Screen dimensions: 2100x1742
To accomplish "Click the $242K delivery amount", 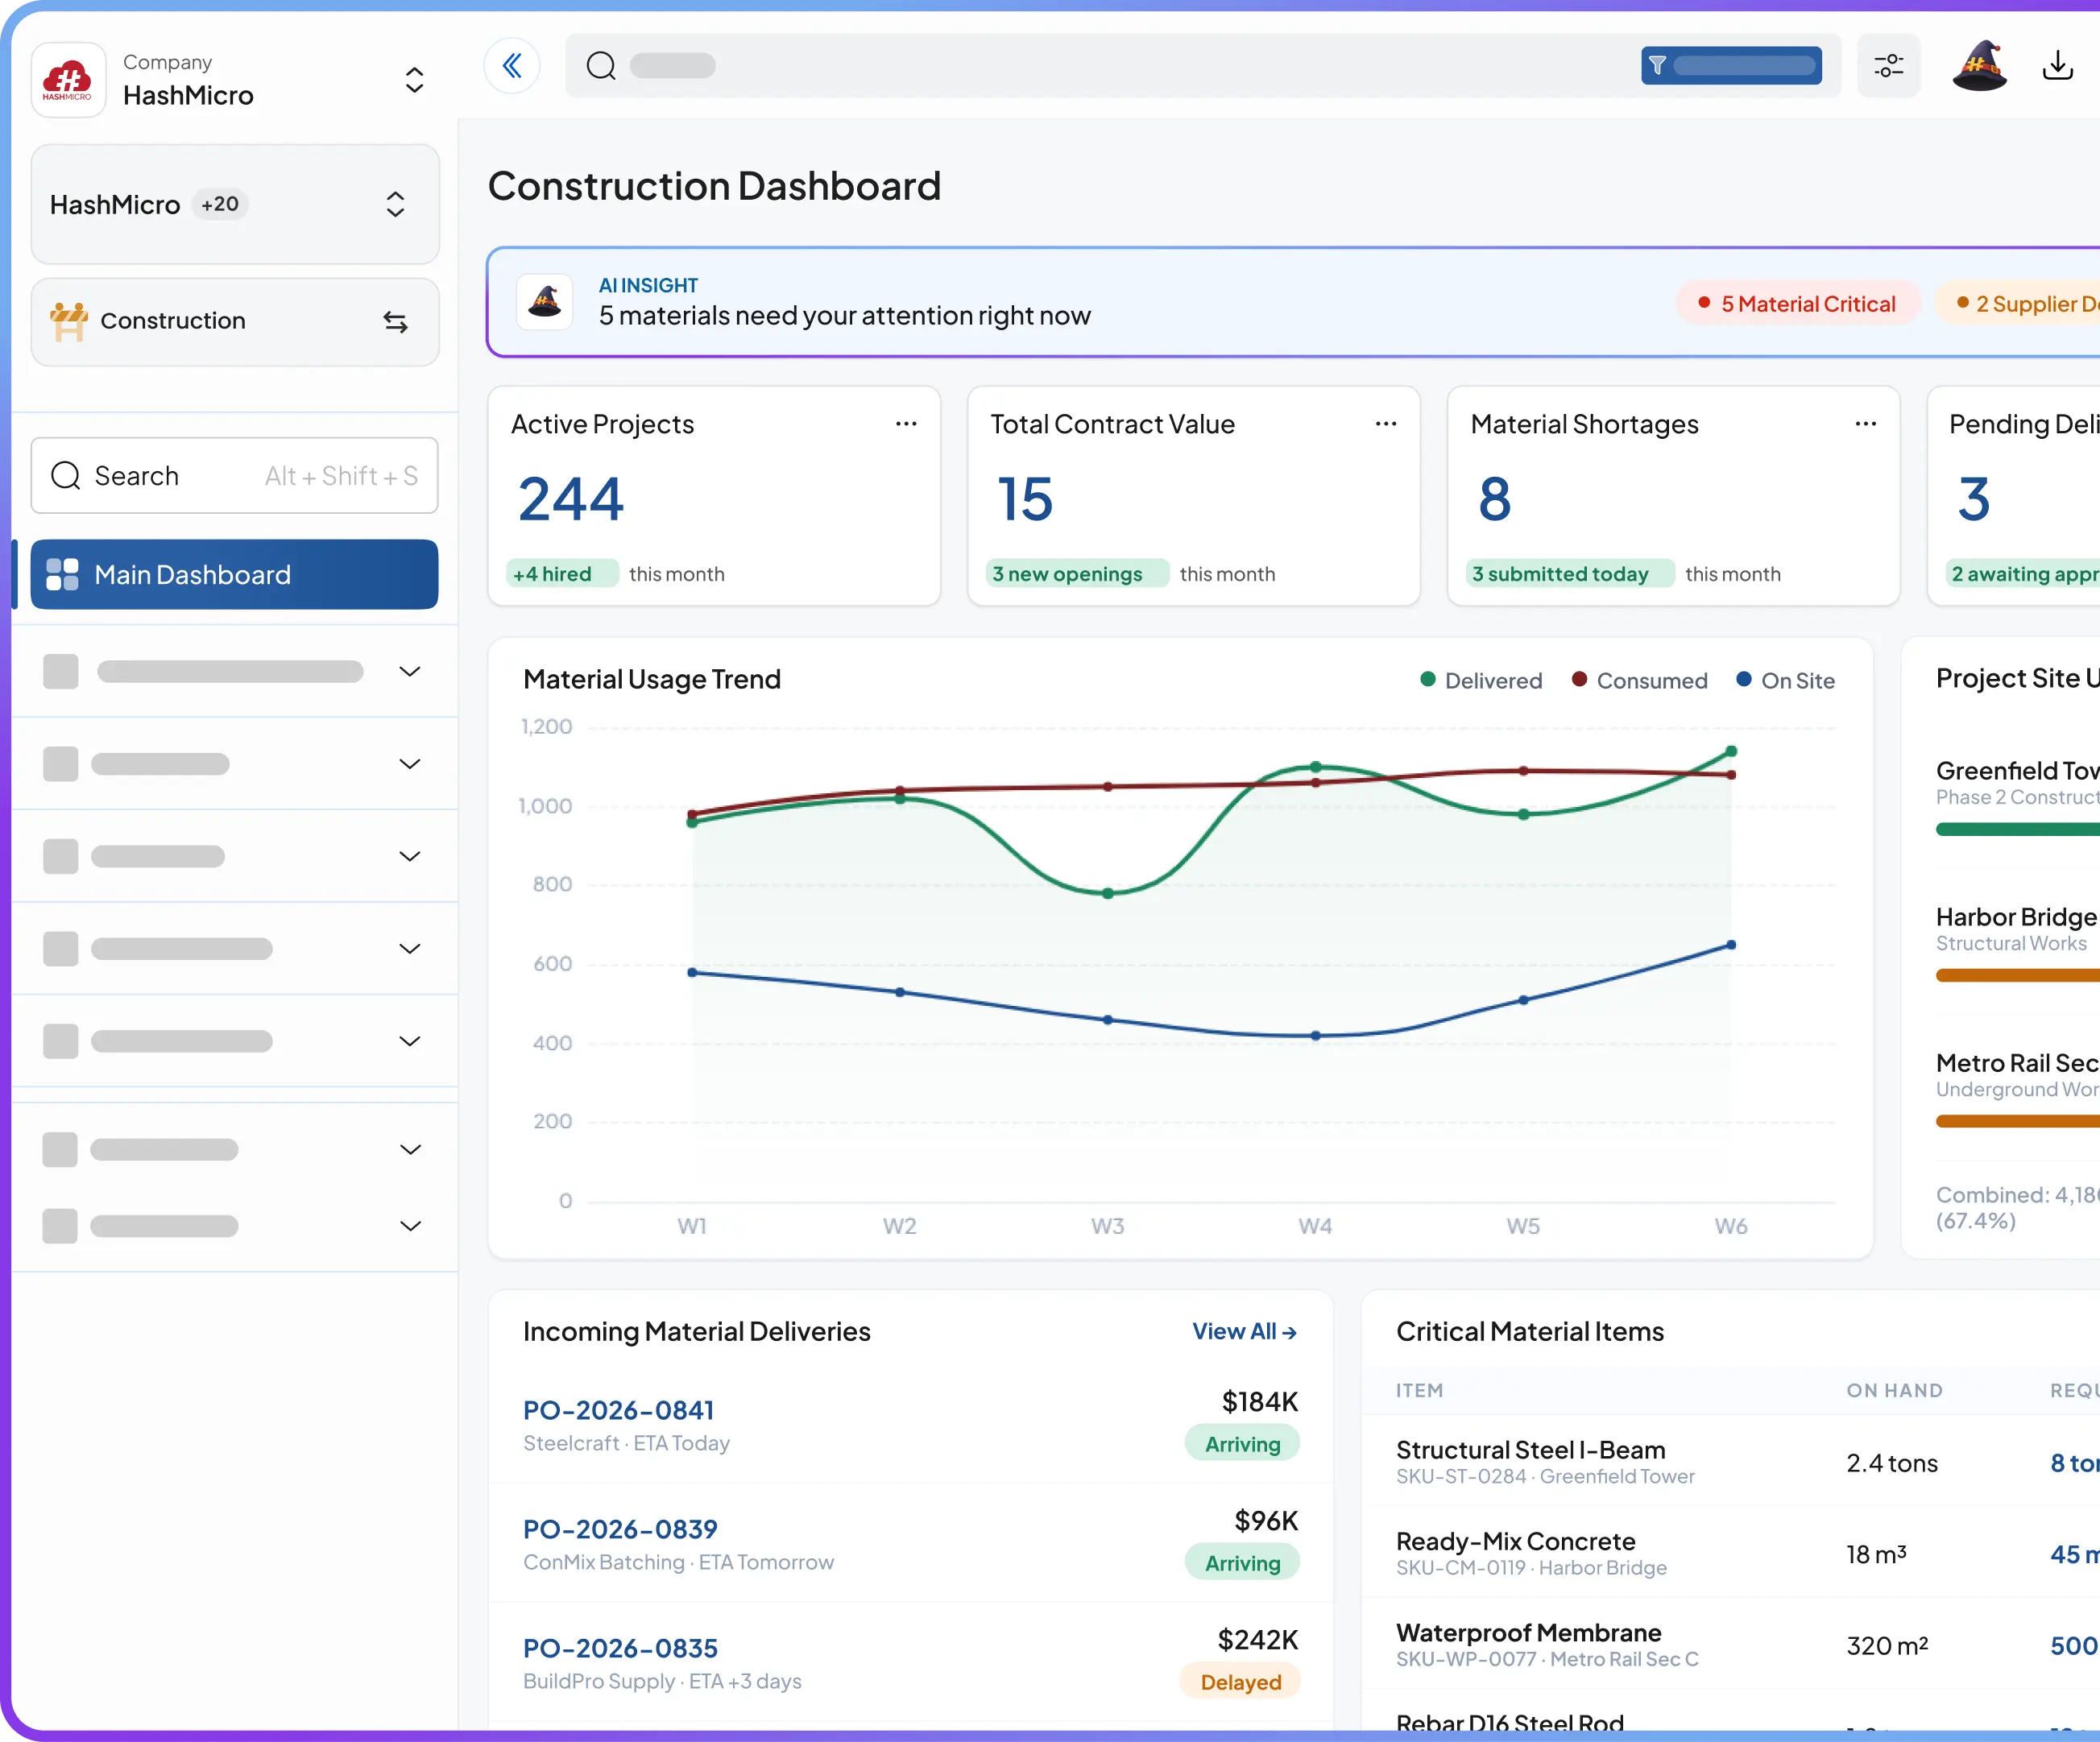I will pyautogui.click(x=1257, y=1640).
